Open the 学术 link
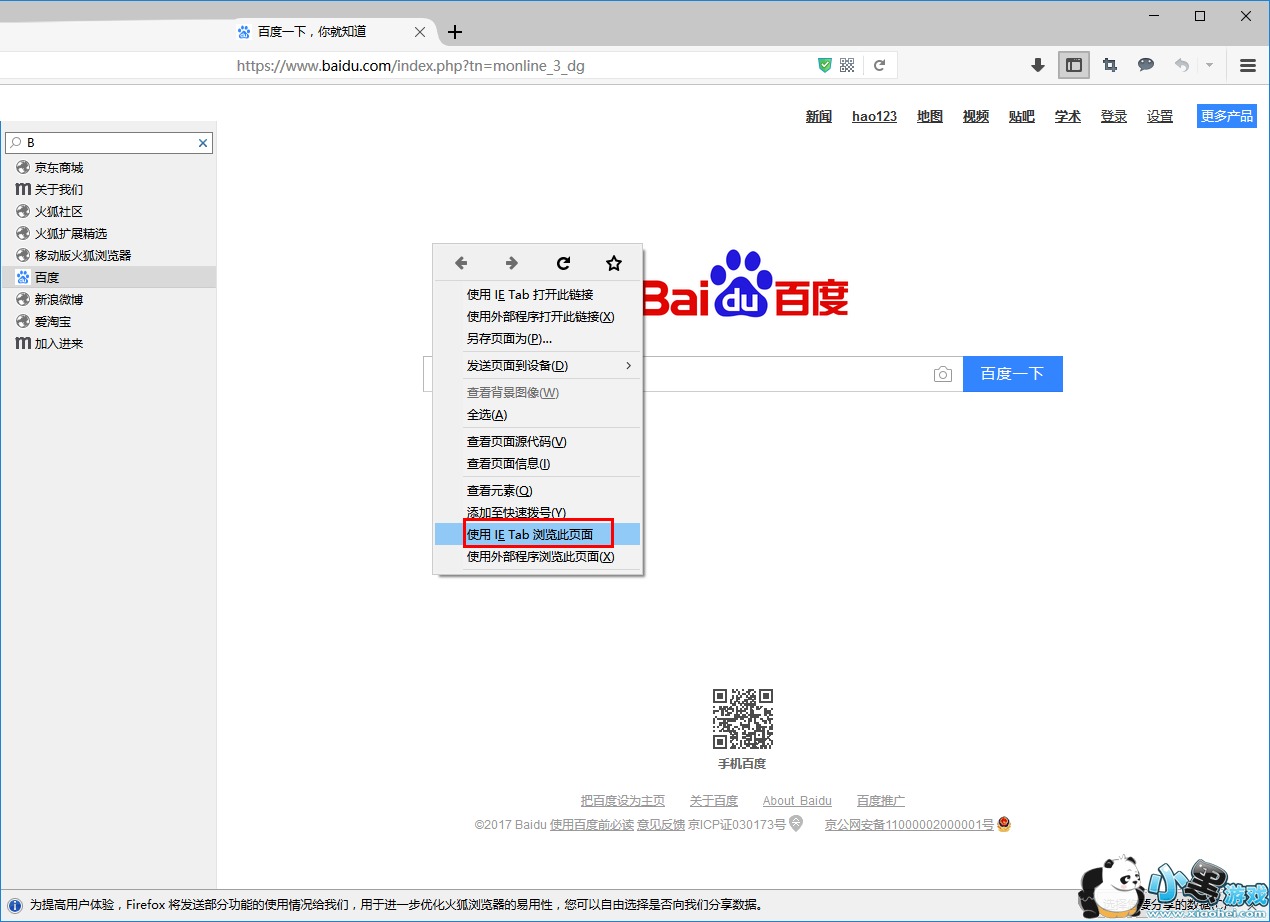 [x=1068, y=116]
